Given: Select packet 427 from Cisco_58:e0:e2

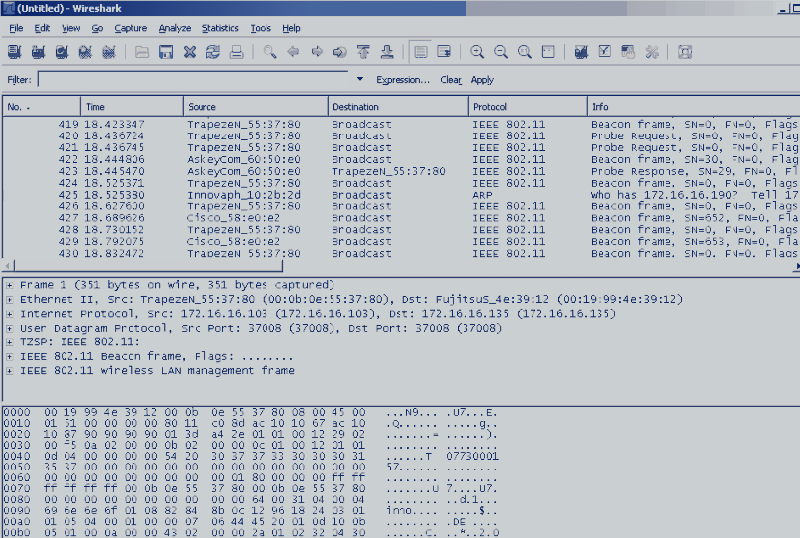Looking at the screenshot, I should point(401,218).
